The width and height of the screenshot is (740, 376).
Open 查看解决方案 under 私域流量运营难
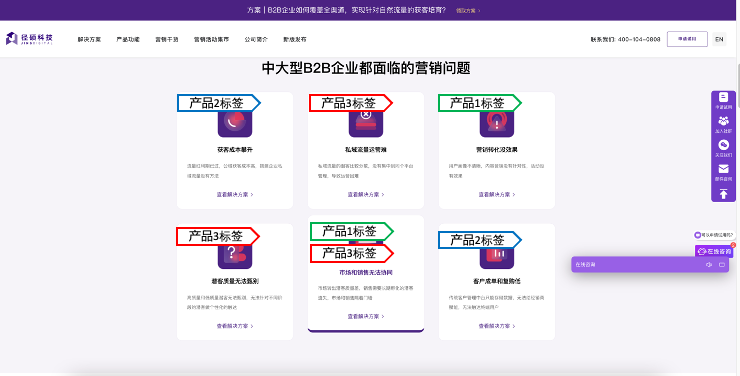coord(366,194)
